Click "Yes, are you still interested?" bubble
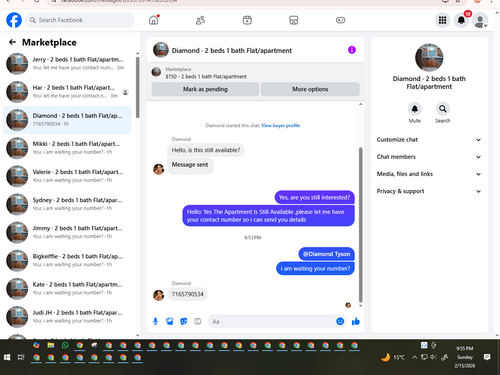The height and width of the screenshot is (375, 500). pos(314,197)
